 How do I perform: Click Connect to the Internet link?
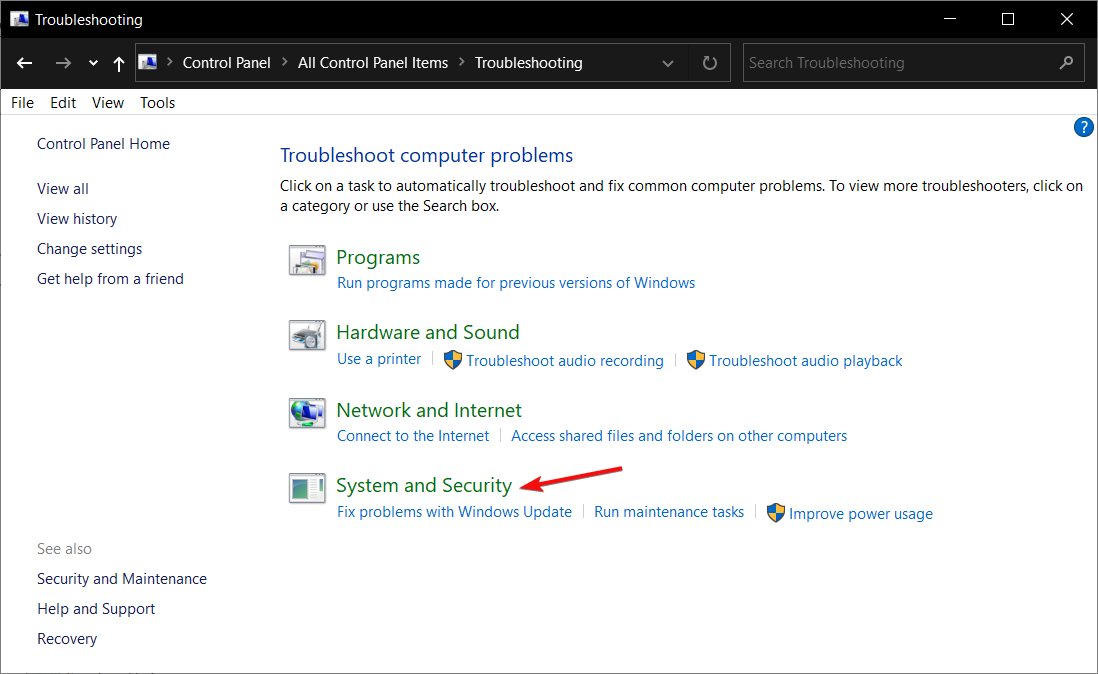pos(413,436)
